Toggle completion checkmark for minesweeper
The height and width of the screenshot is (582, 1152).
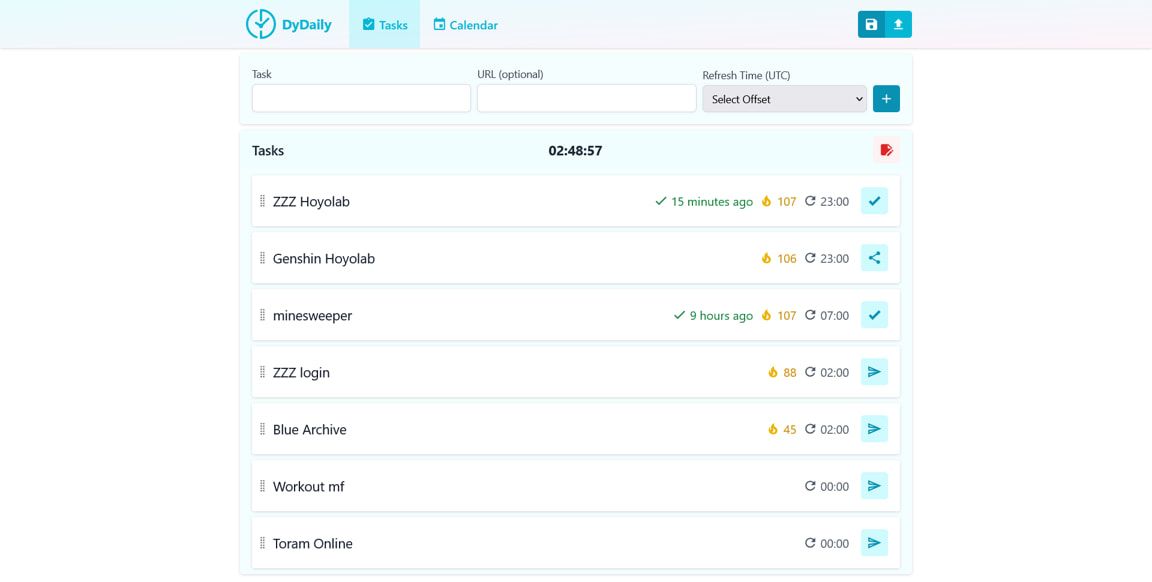[874, 314]
